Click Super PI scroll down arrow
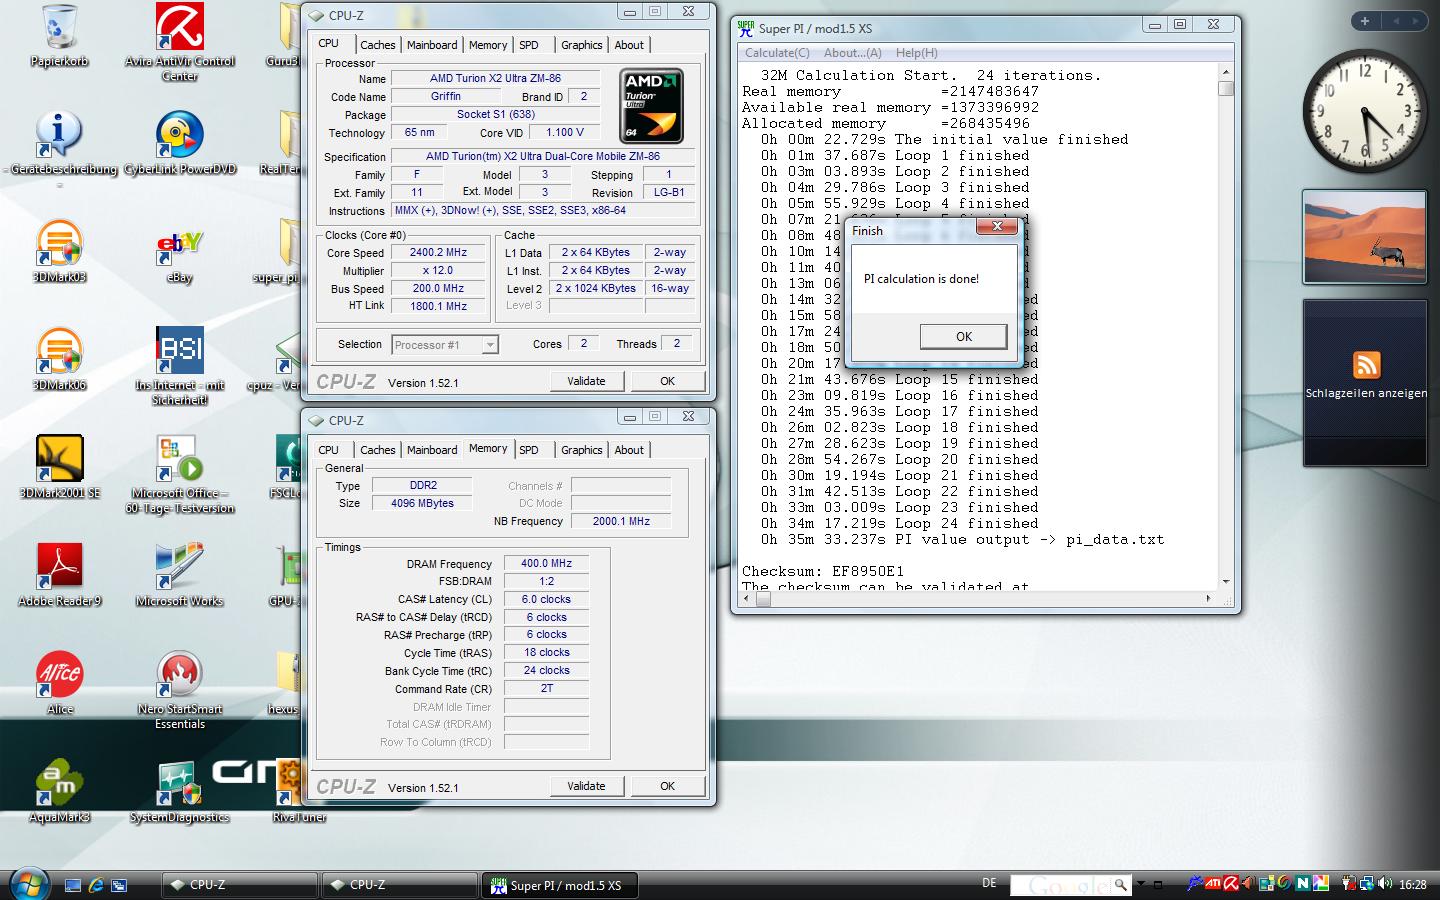The height and width of the screenshot is (900, 1440). pyautogui.click(x=1226, y=581)
